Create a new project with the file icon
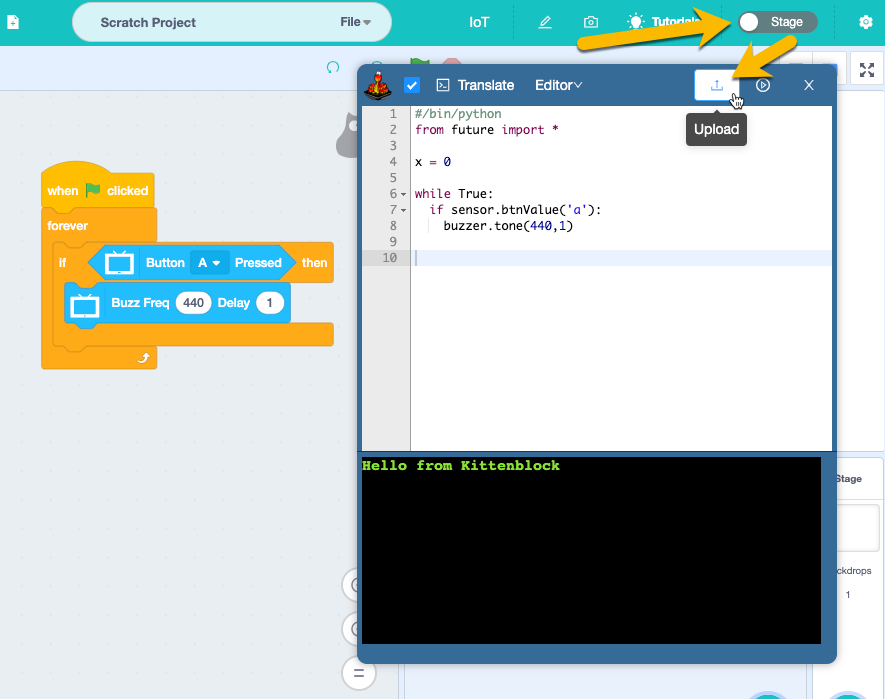Screen dimensions: 885x699 13,21
